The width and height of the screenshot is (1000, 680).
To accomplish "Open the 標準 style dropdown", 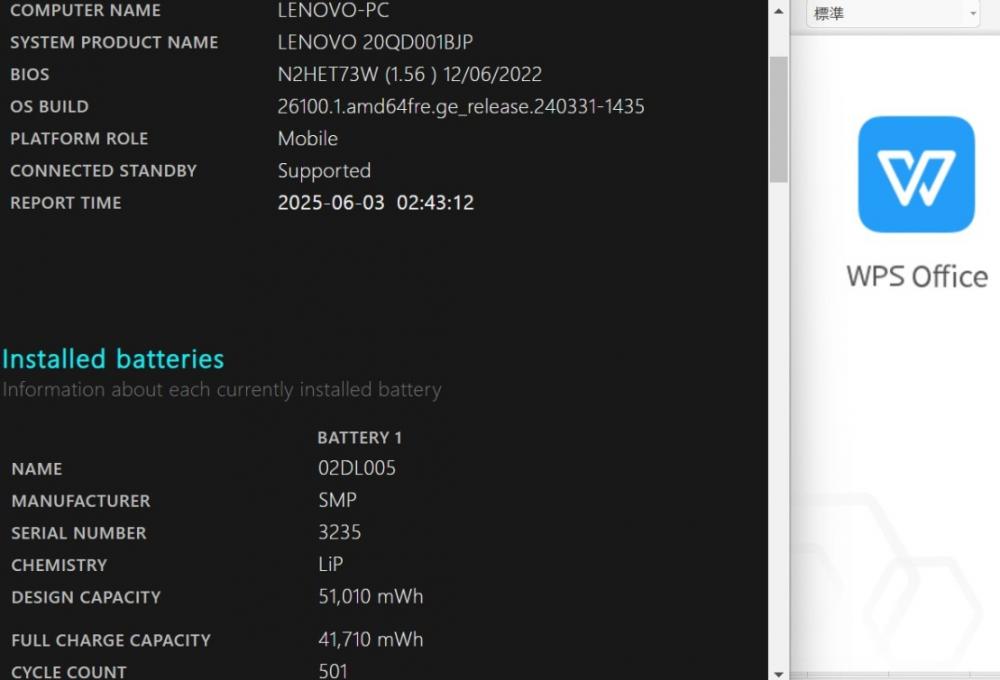I will pyautogui.click(x=892, y=13).
